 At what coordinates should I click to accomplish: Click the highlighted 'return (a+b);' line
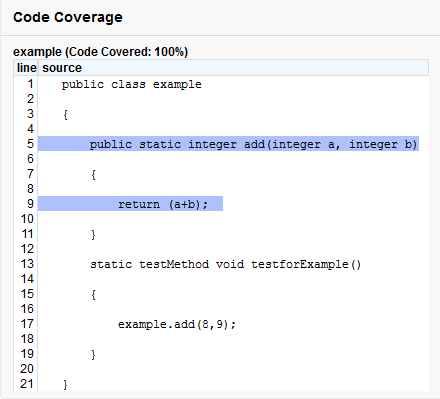coord(130,204)
